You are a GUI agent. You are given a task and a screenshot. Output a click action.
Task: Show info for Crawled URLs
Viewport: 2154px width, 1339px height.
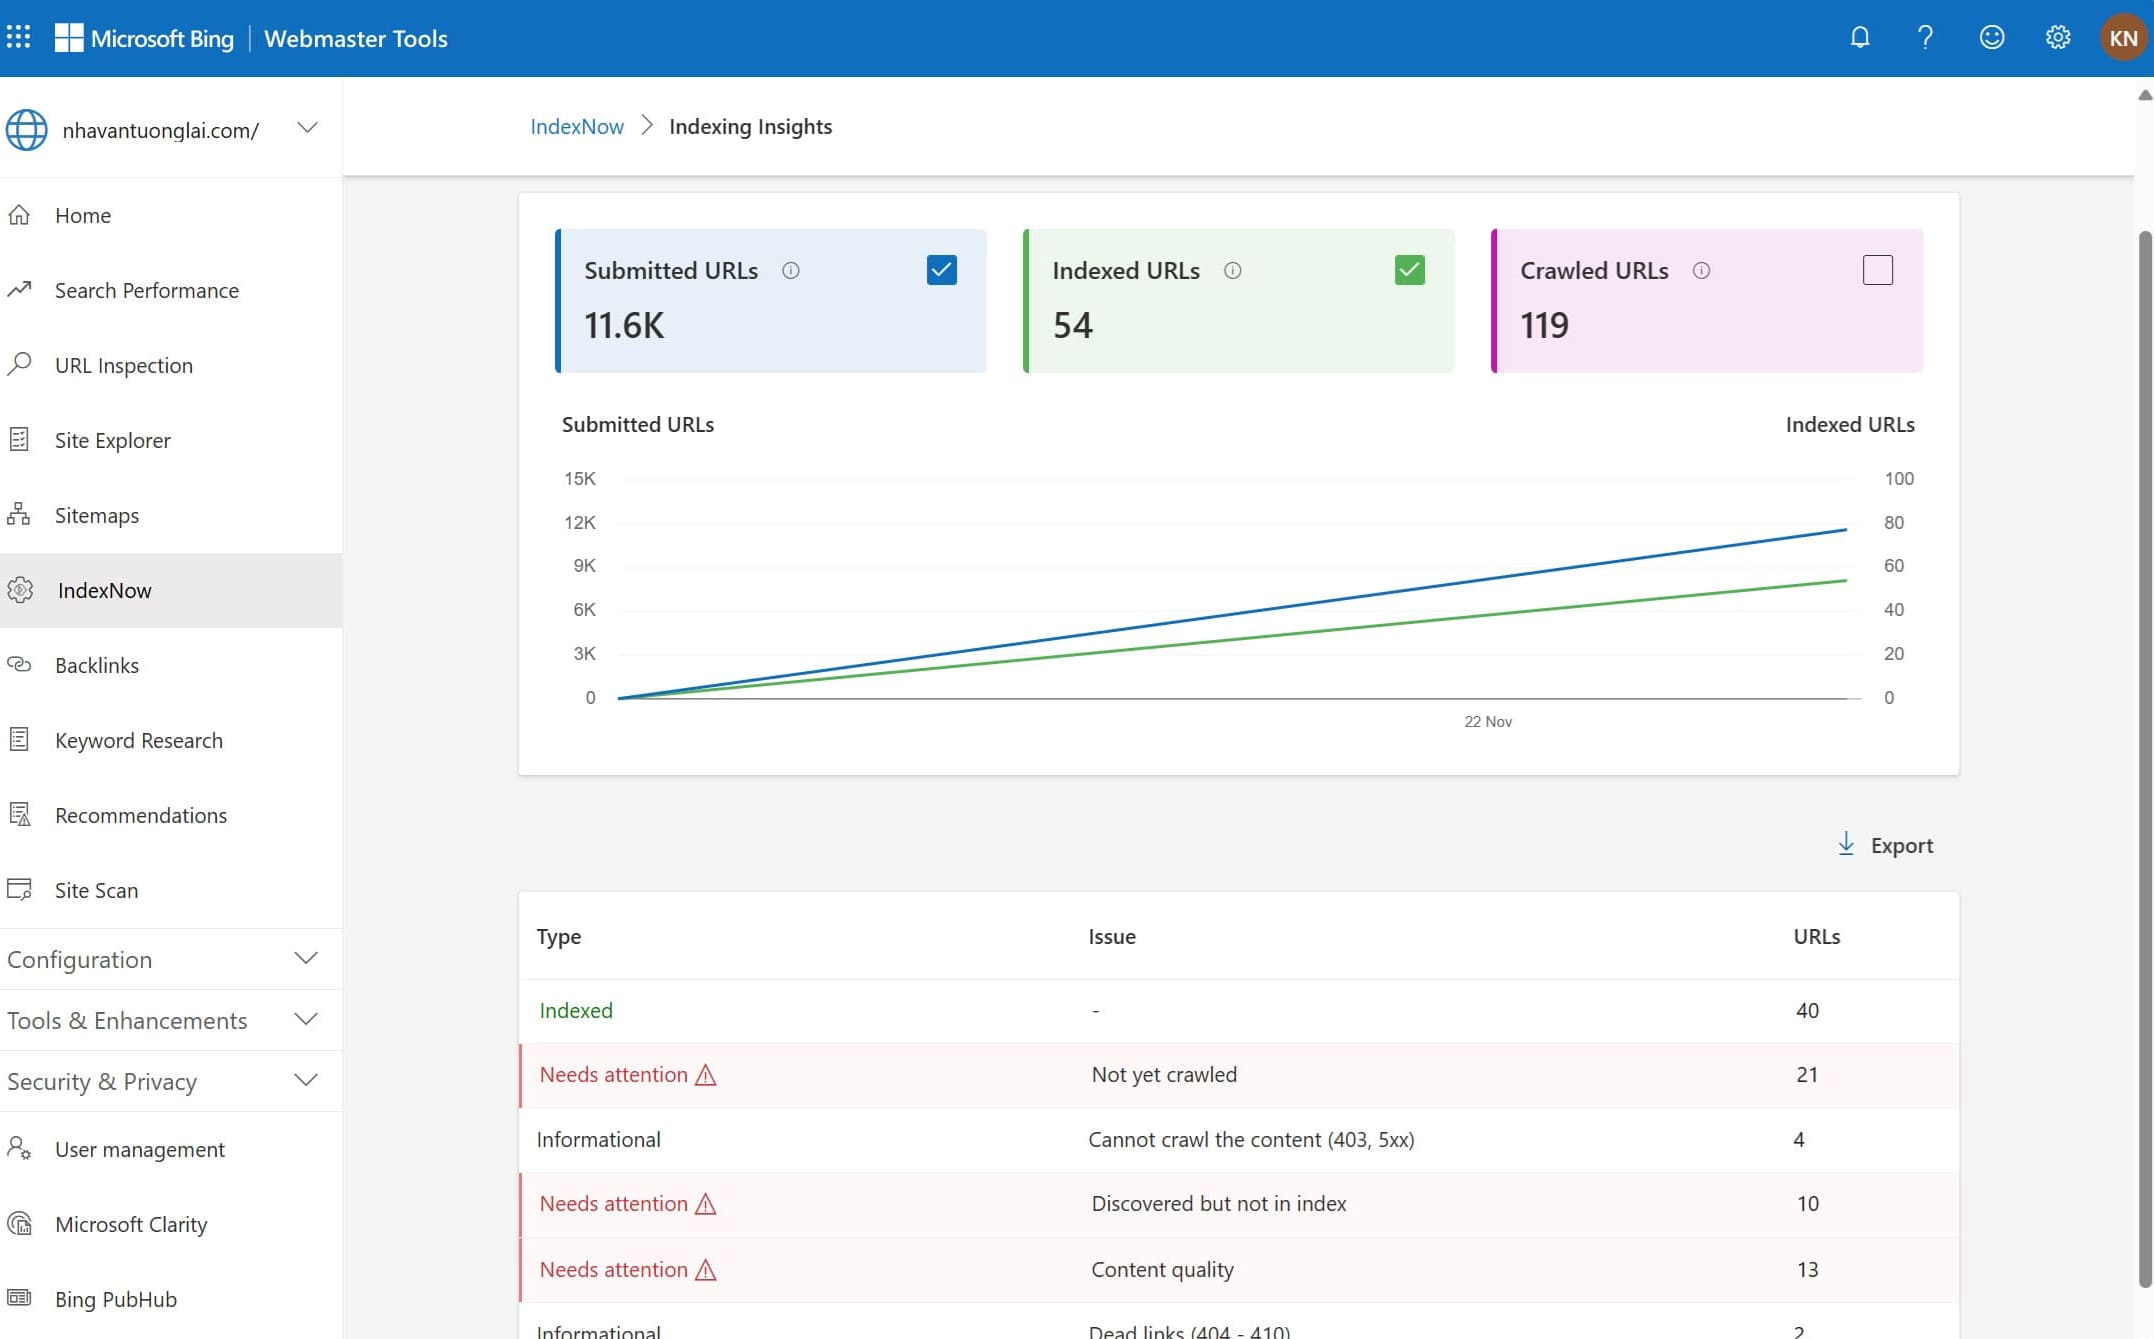tap(1701, 270)
